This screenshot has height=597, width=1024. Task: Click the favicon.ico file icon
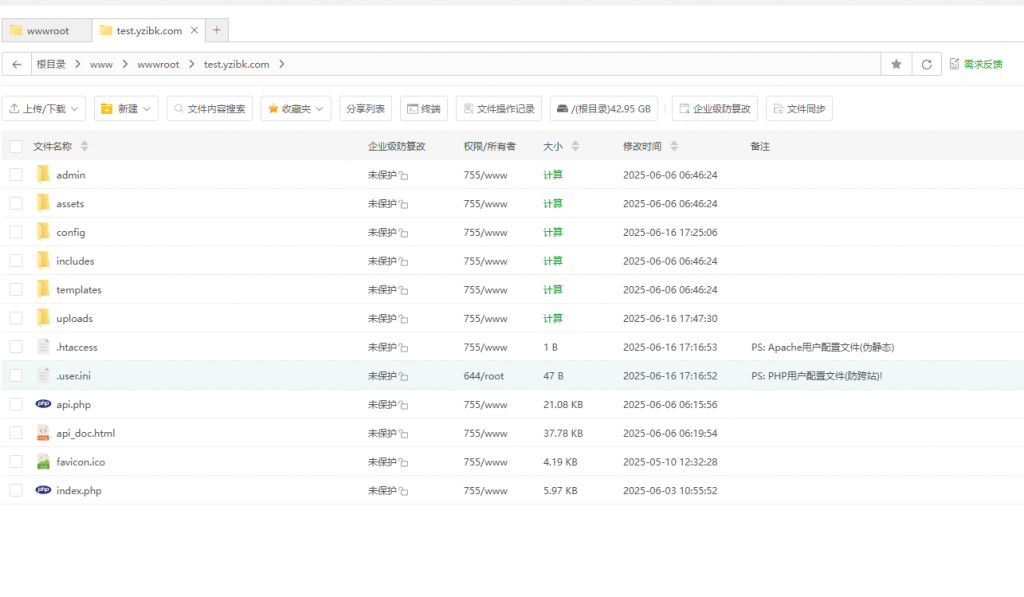pos(43,462)
